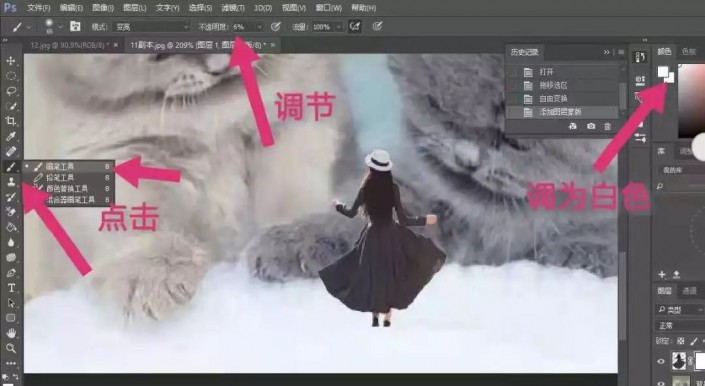Select the Move tool
The height and width of the screenshot is (386, 705).
pyautogui.click(x=11, y=61)
